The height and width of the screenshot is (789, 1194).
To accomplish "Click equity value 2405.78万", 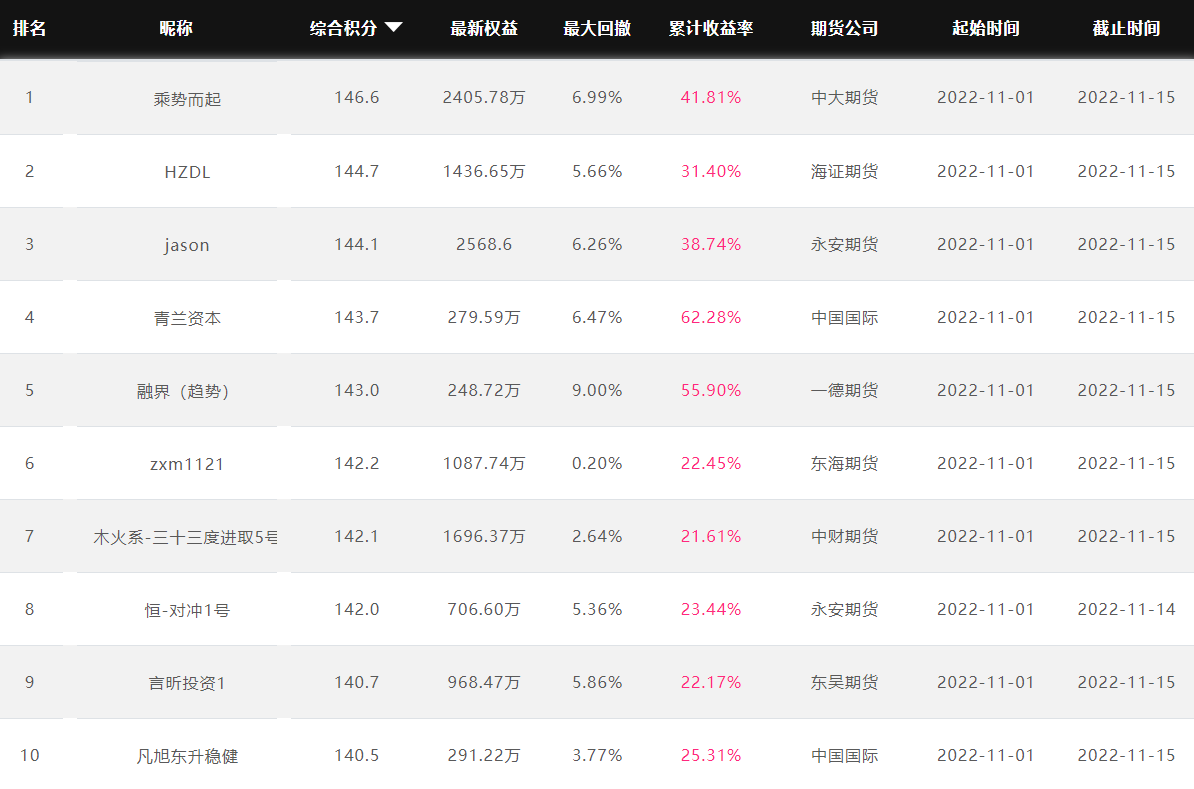I will tap(484, 97).
